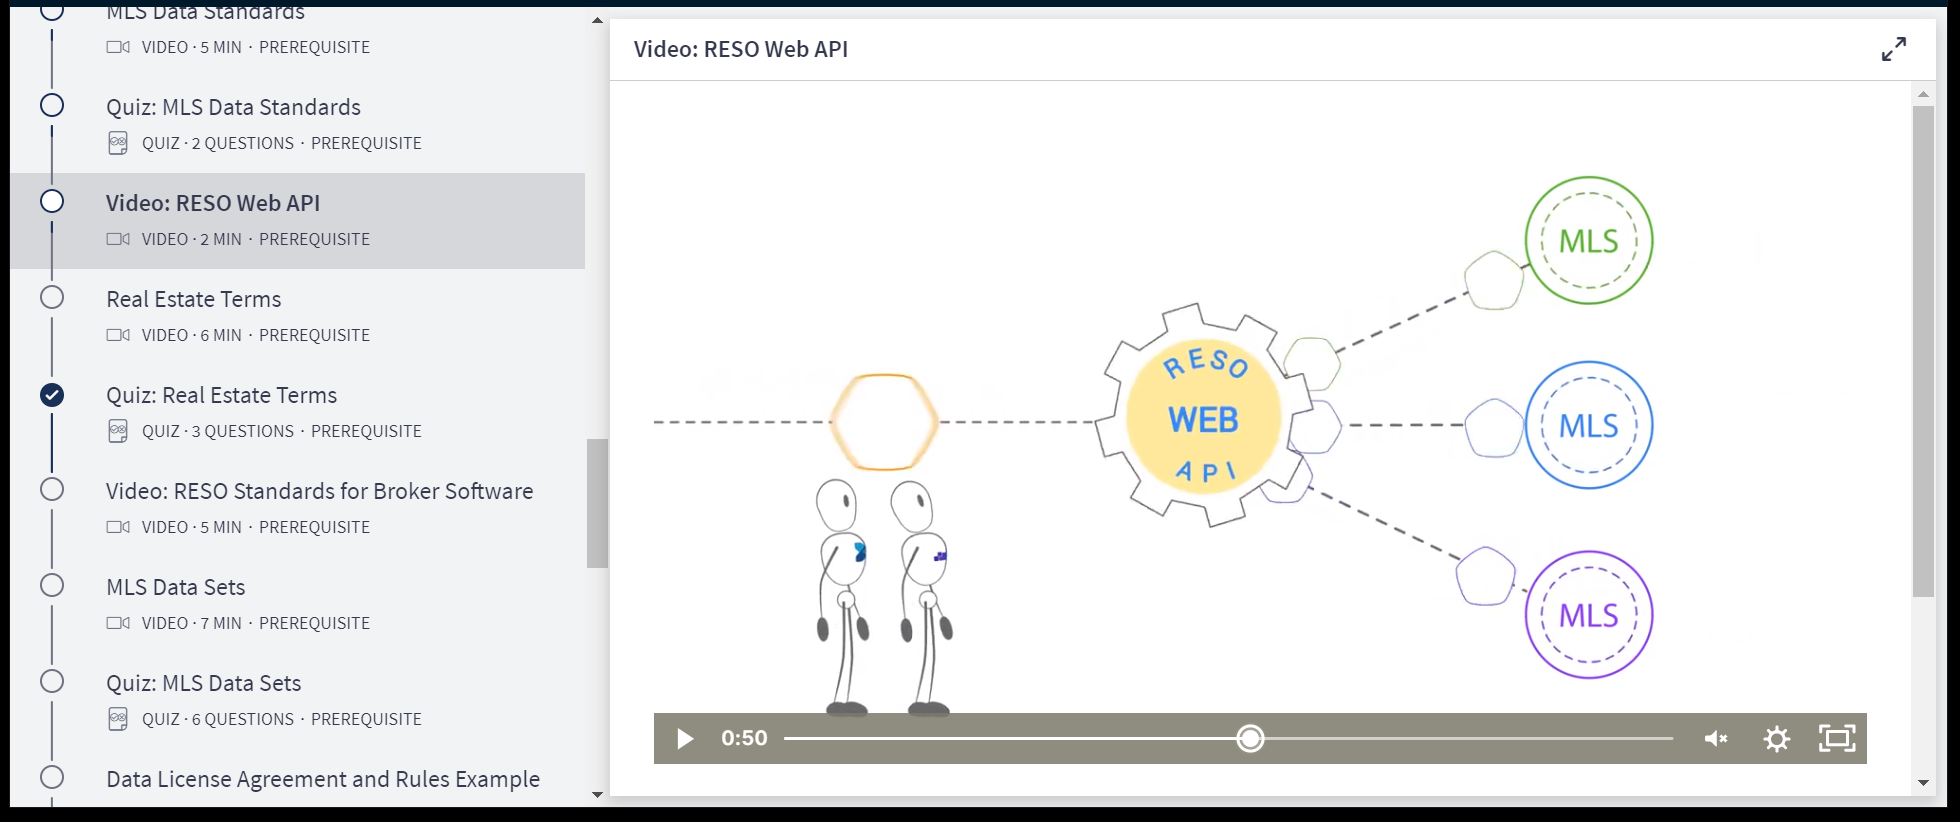Click content pane scroll down arrow
The height and width of the screenshot is (822, 1960).
point(1923,783)
